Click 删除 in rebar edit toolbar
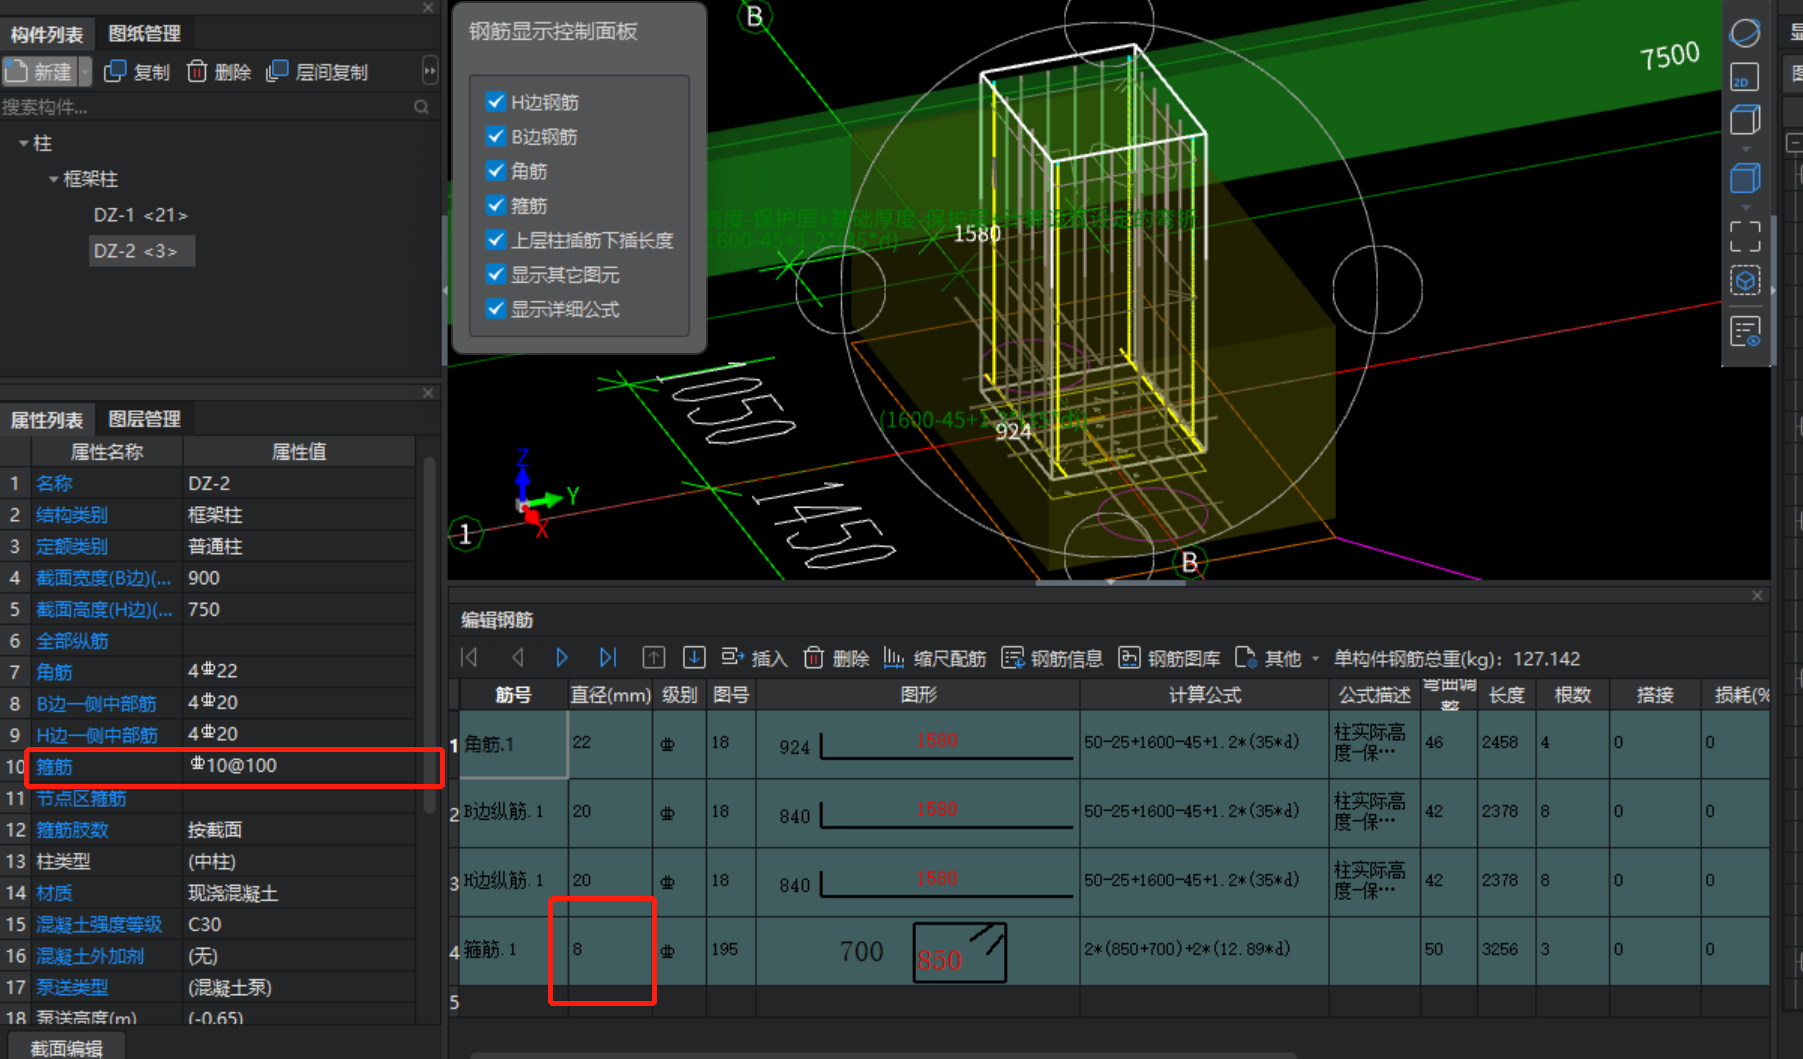This screenshot has height=1059, width=1803. click(837, 658)
